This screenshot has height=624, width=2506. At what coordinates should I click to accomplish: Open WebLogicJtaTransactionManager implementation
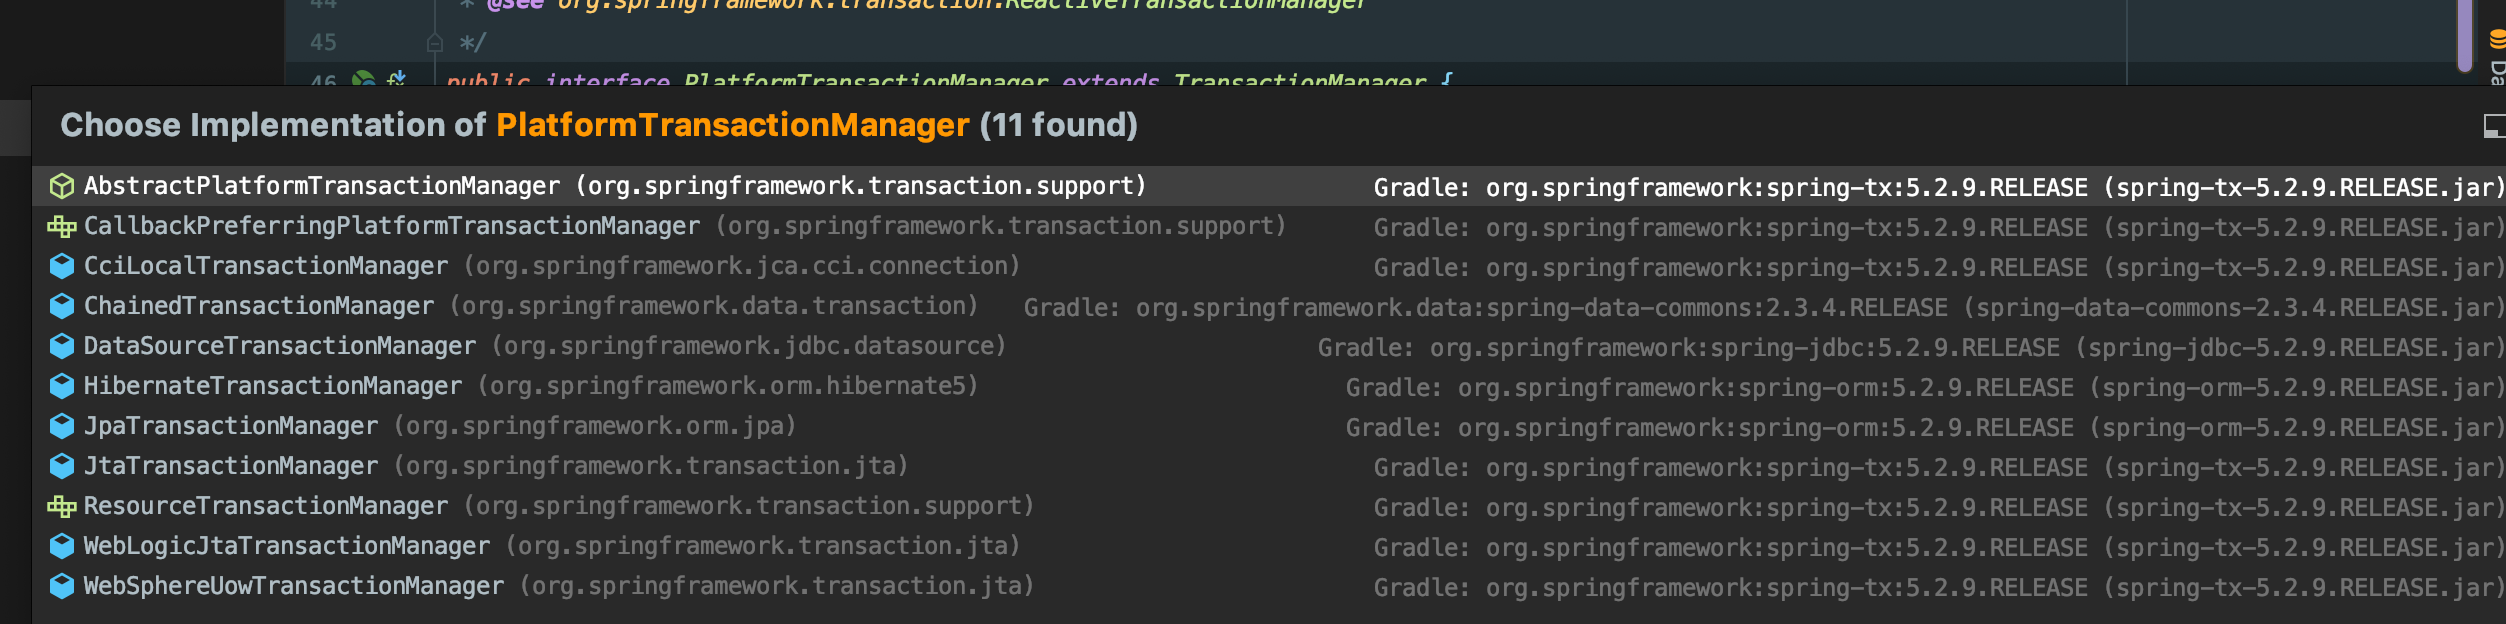click(x=1269, y=546)
